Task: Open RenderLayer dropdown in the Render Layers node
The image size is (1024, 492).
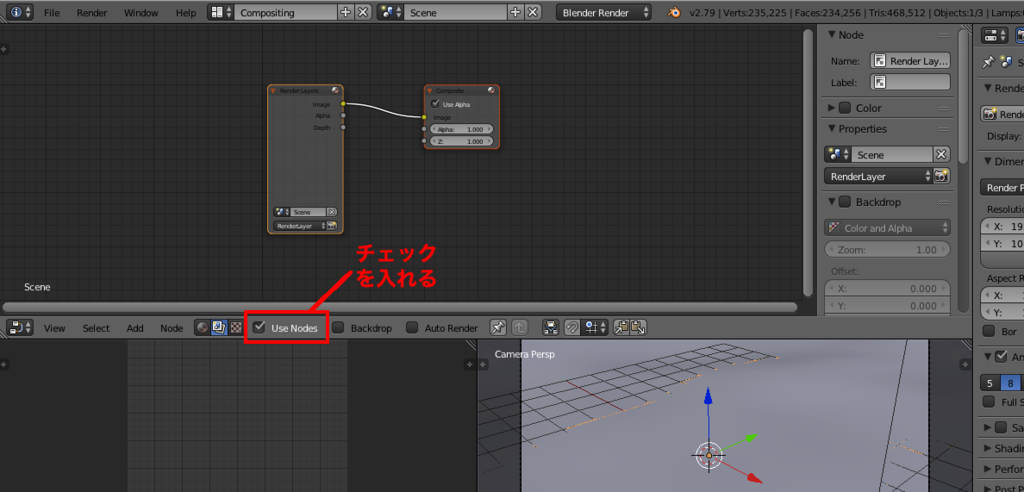Action: (x=300, y=226)
